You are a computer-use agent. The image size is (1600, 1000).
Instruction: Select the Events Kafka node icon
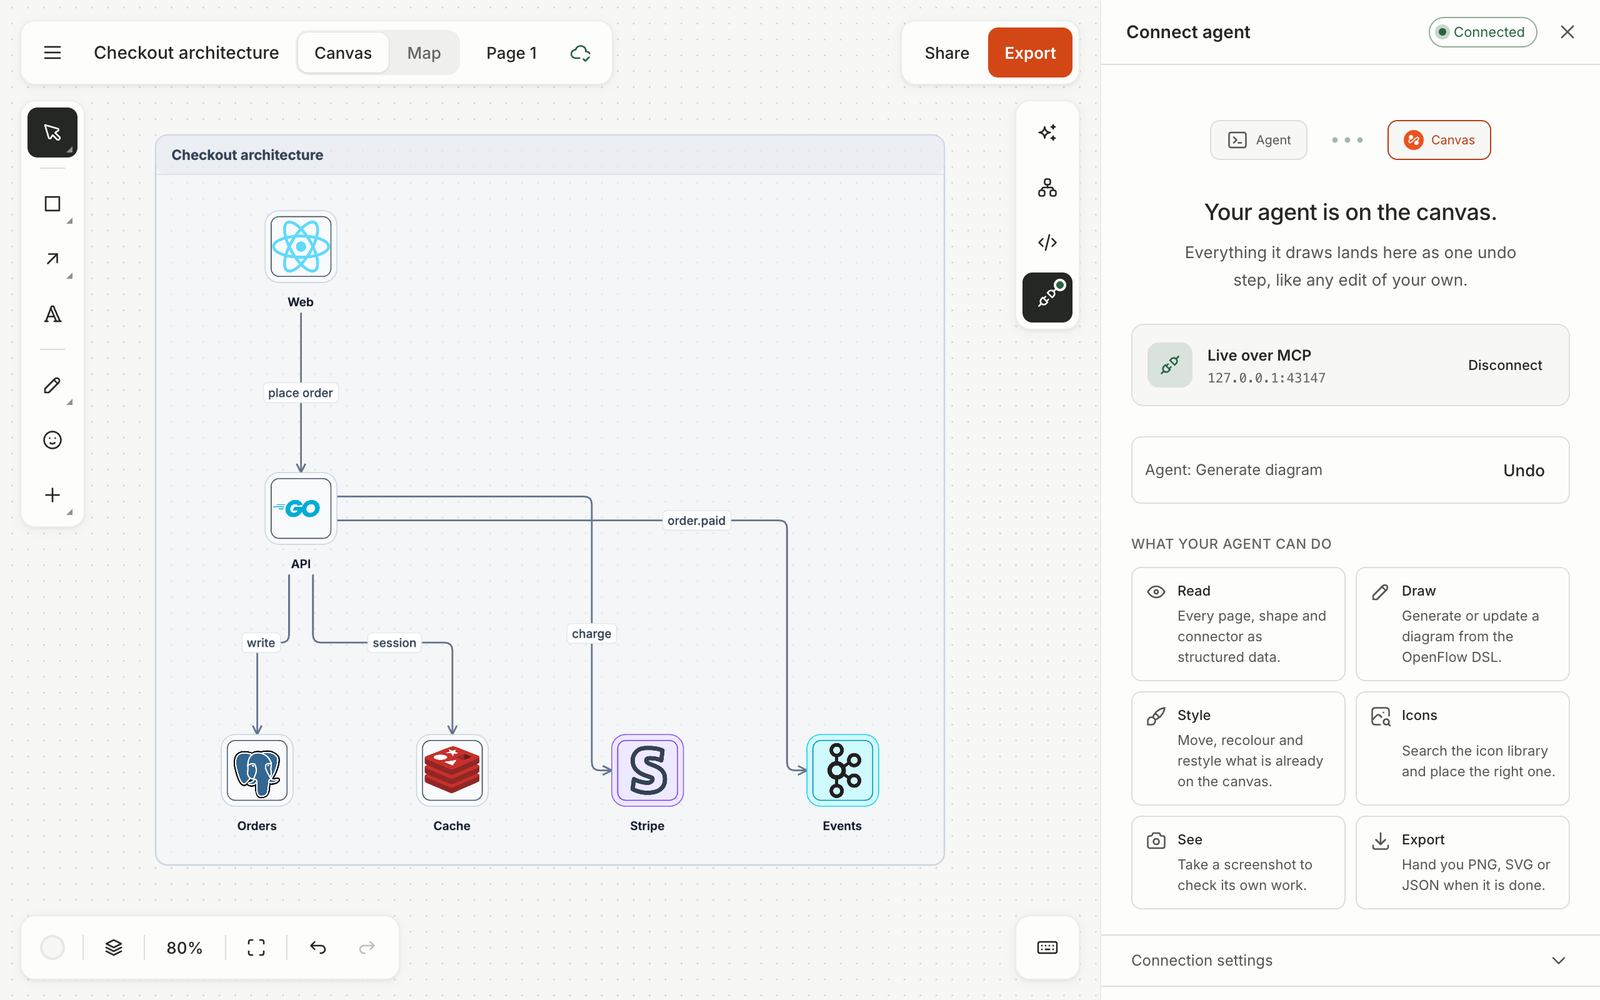[842, 770]
